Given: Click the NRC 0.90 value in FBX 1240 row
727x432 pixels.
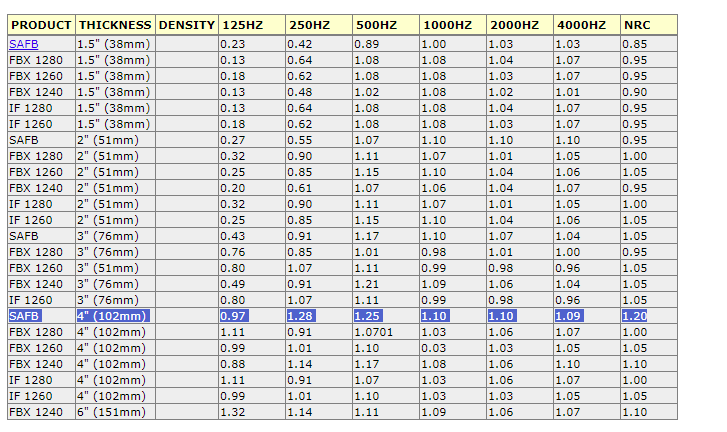Looking at the screenshot, I should click(635, 92).
